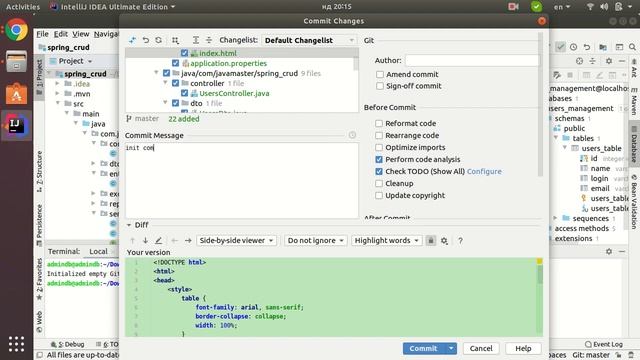
Task: Enable Amend commit checkbox
Action: coord(380,74)
